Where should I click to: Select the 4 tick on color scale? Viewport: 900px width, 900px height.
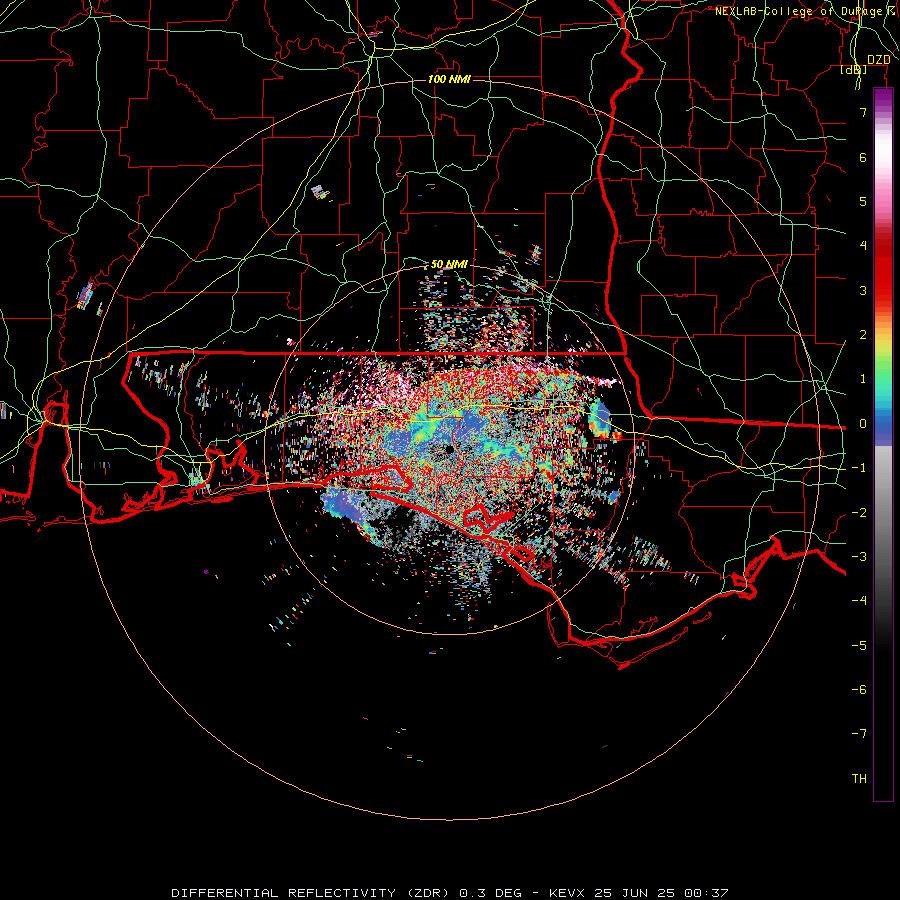(863, 246)
